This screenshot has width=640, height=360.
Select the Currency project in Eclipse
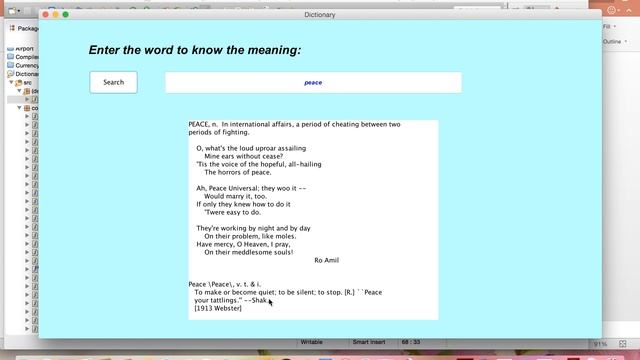tap(22, 65)
